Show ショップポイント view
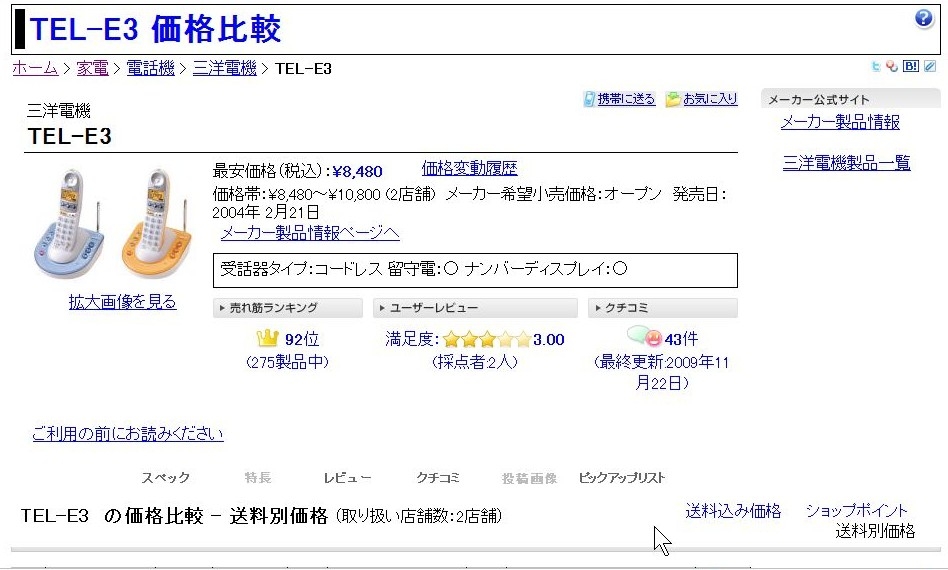Image resolution: width=948 pixels, height=570 pixels. [x=857, y=511]
